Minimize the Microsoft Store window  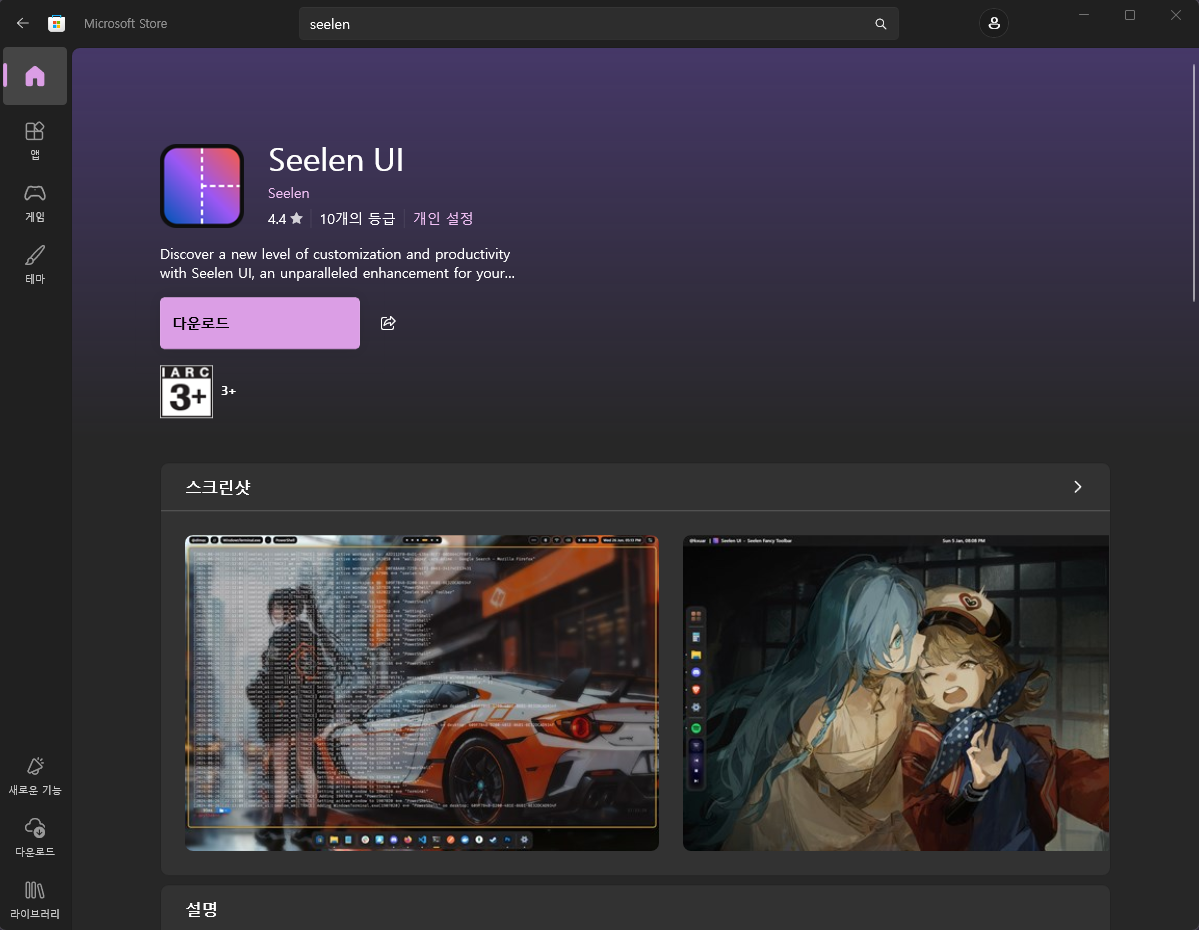pyautogui.click(x=1084, y=15)
